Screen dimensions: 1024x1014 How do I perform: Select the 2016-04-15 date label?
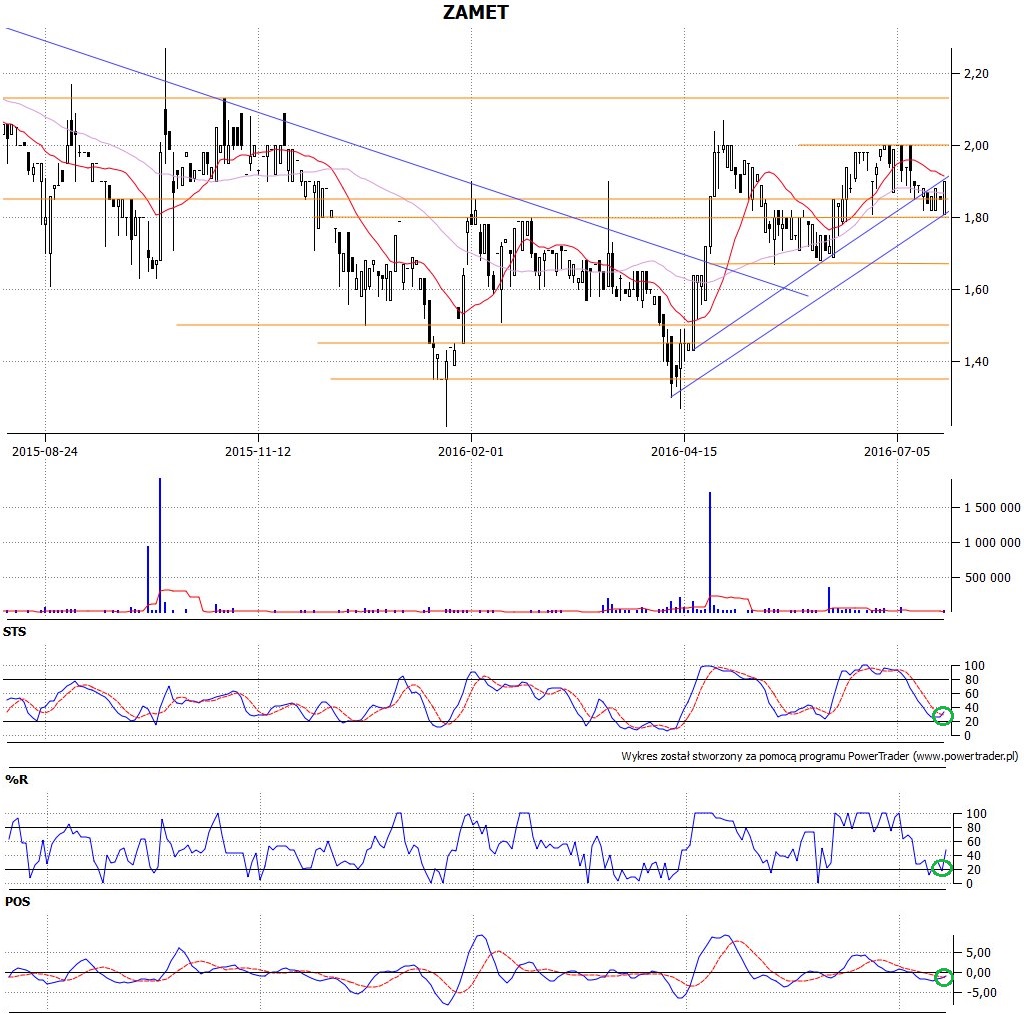684,451
